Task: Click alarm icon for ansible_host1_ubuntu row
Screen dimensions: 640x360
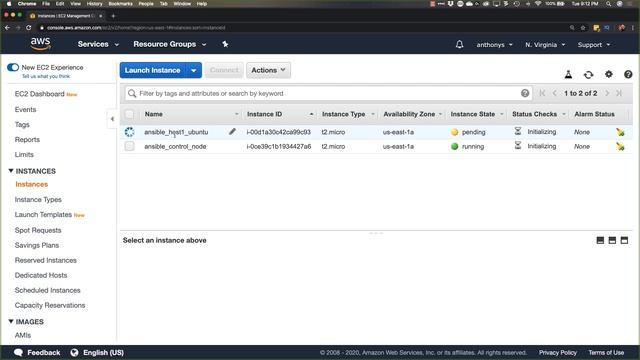Action: pos(620,132)
